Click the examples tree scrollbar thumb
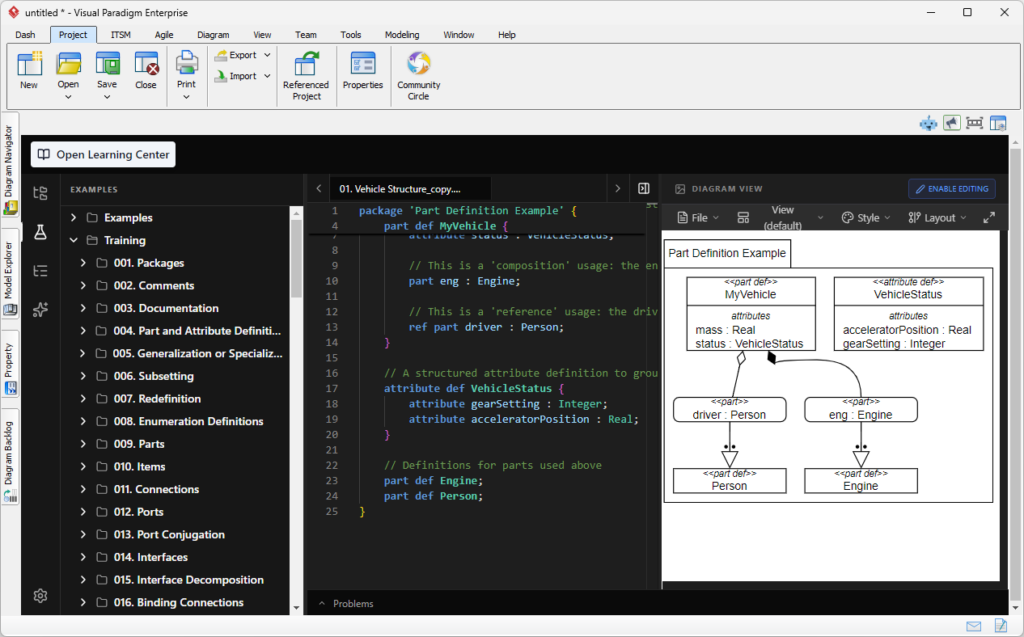Viewport: 1024px width, 637px height. (x=296, y=258)
